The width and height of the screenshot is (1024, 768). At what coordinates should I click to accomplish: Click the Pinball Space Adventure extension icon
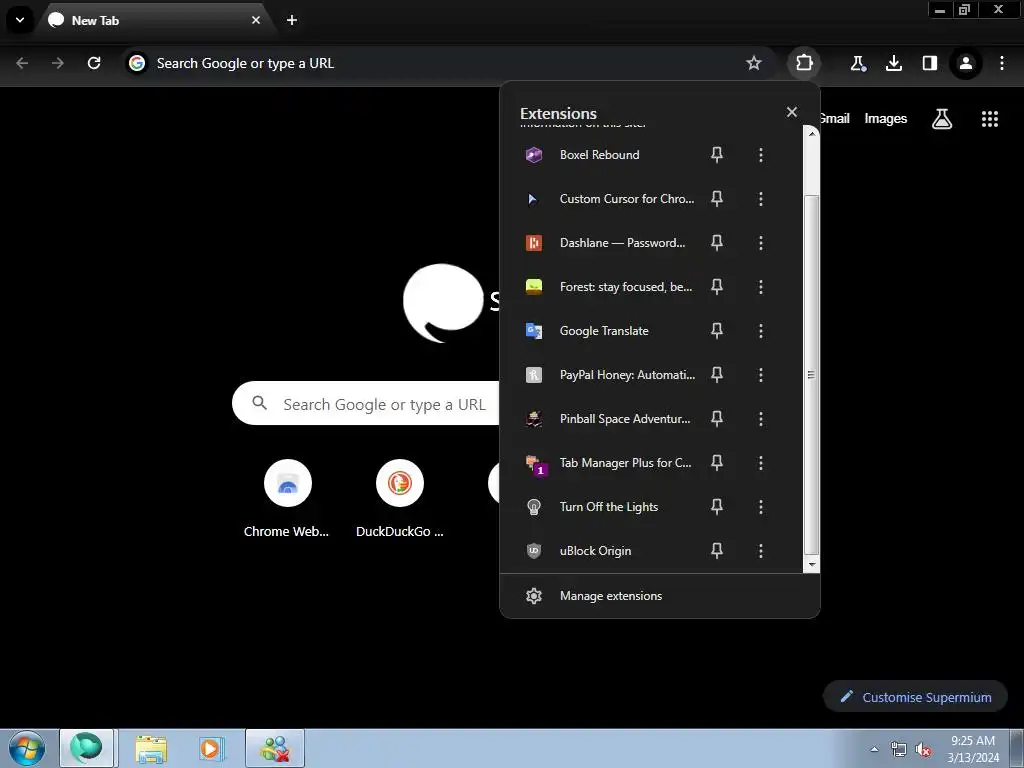pyautogui.click(x=534, y=419)
